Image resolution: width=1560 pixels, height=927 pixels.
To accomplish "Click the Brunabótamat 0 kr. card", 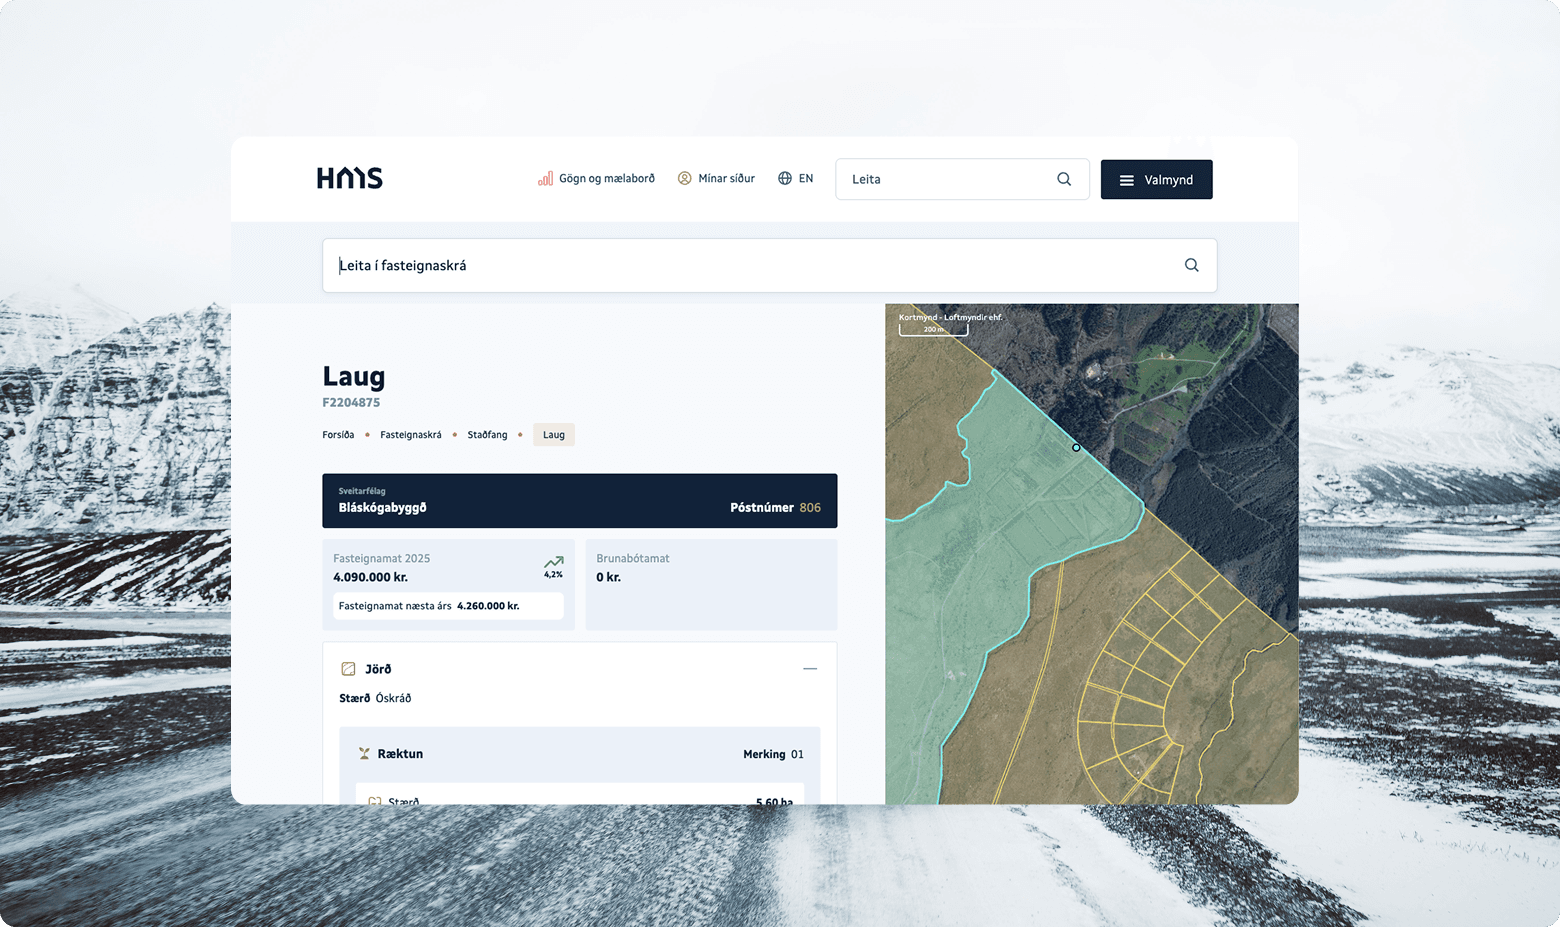I will point(711,585).
